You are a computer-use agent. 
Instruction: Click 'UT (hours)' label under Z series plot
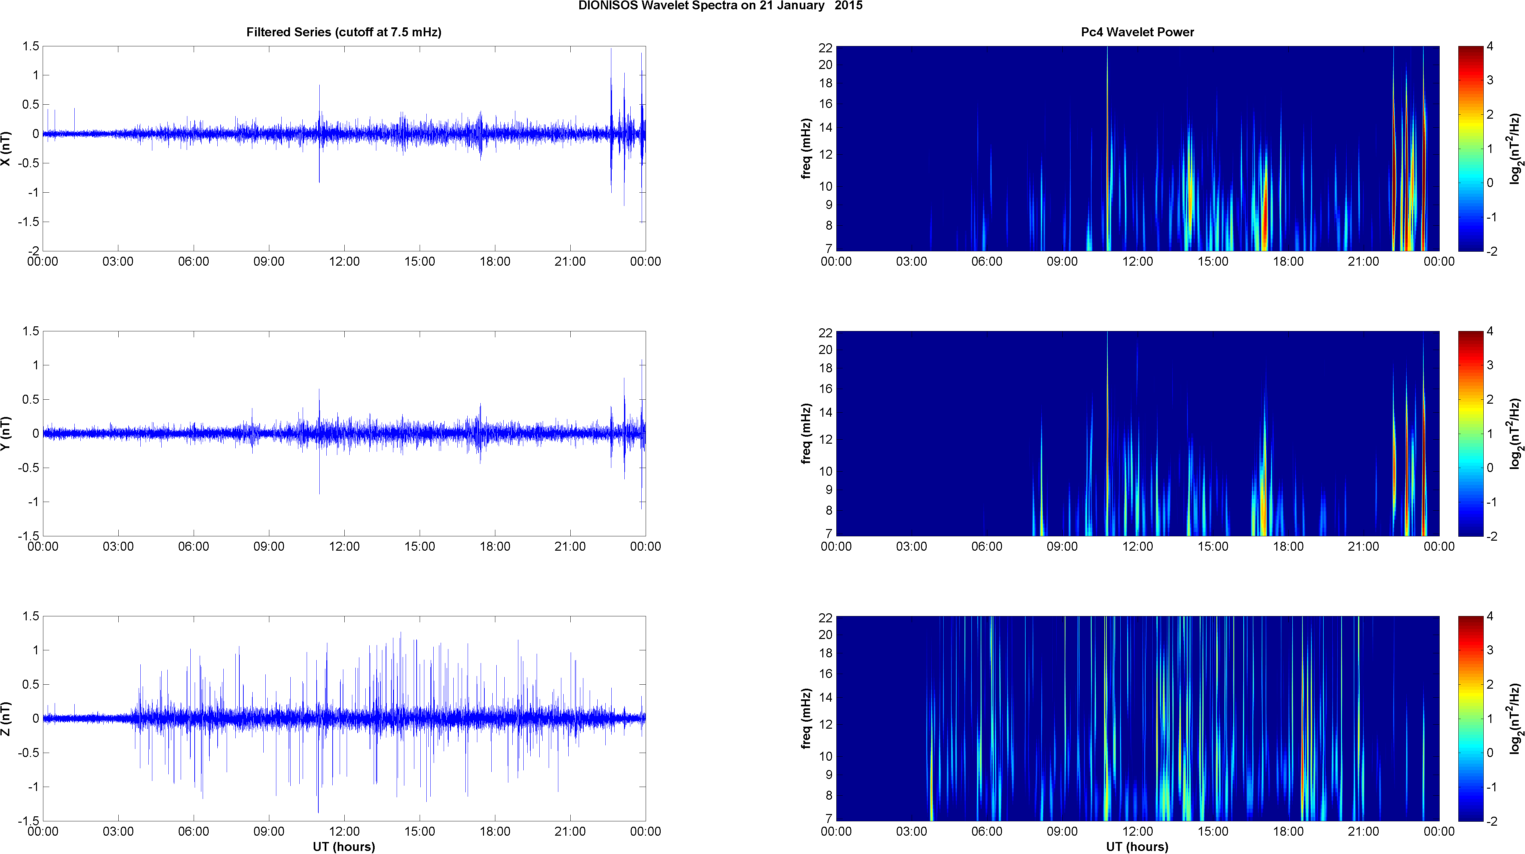pos(344,846)
